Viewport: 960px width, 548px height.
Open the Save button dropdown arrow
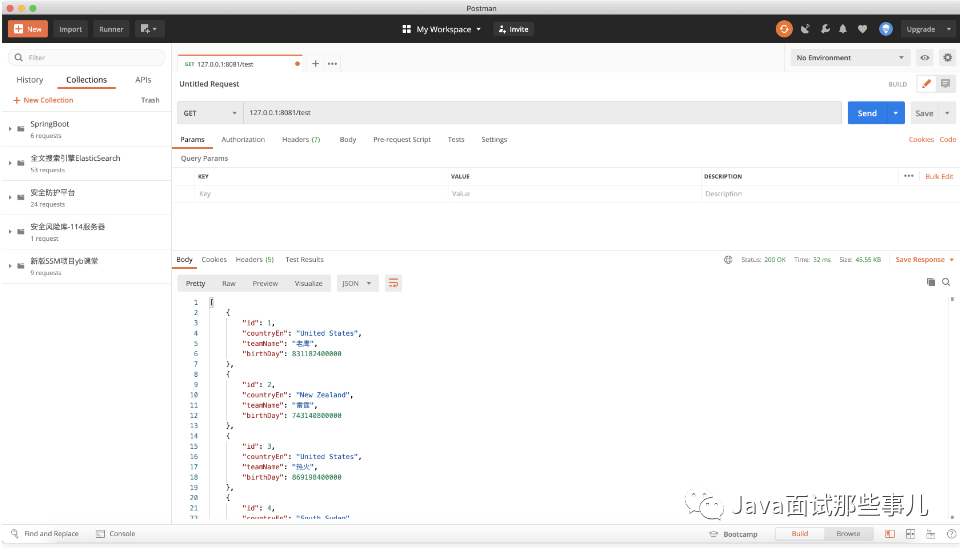tap(947, 113)
